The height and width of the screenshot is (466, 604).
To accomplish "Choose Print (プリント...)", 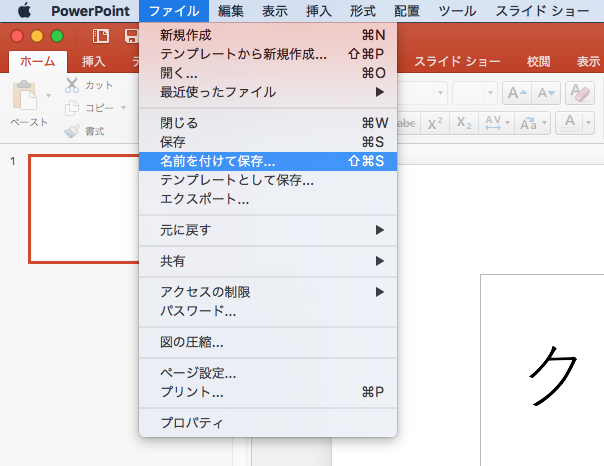I will tap(268, 392).
